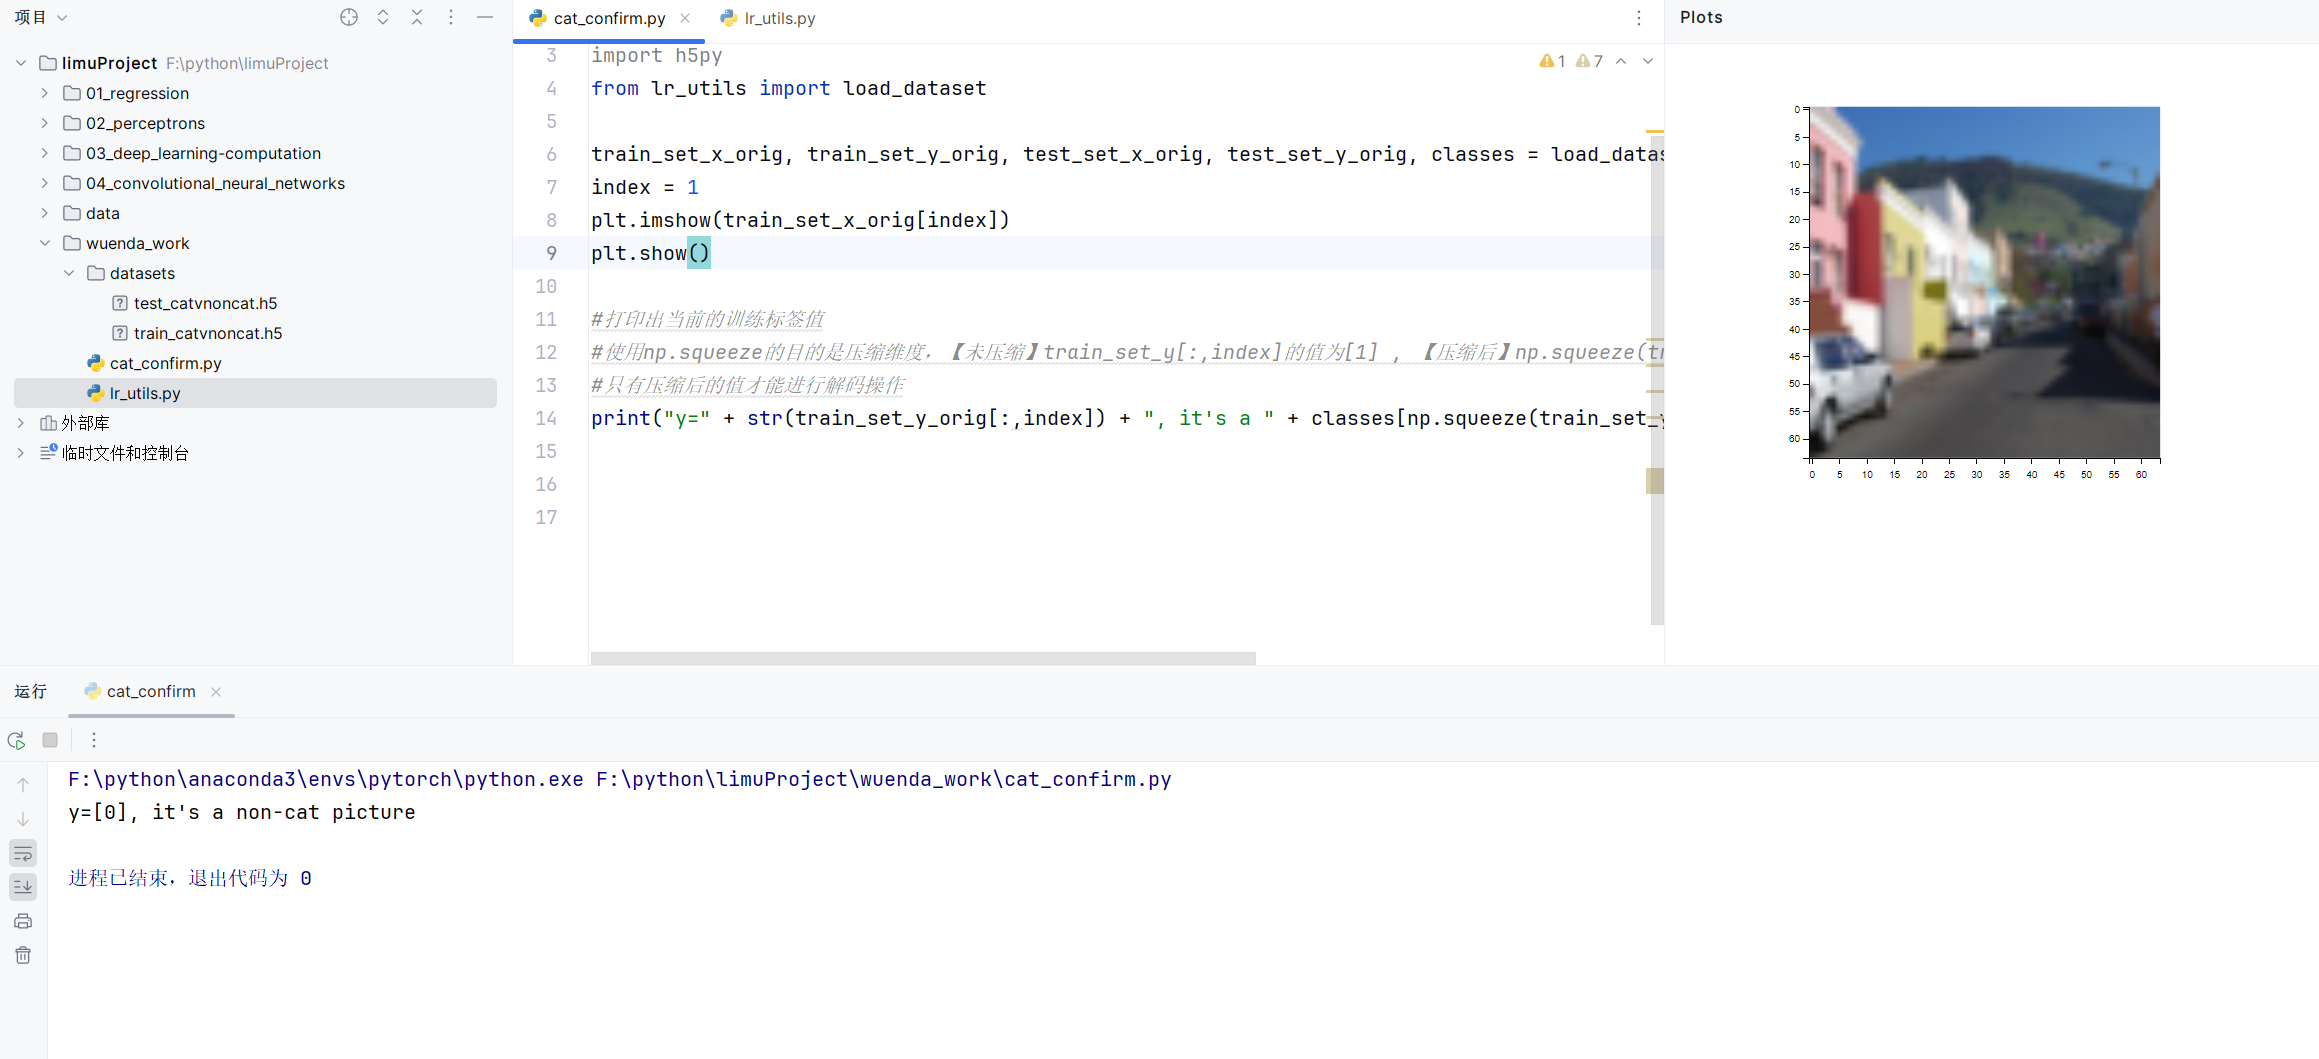
Task: Click the print console output icon
Action: (23, 921)
